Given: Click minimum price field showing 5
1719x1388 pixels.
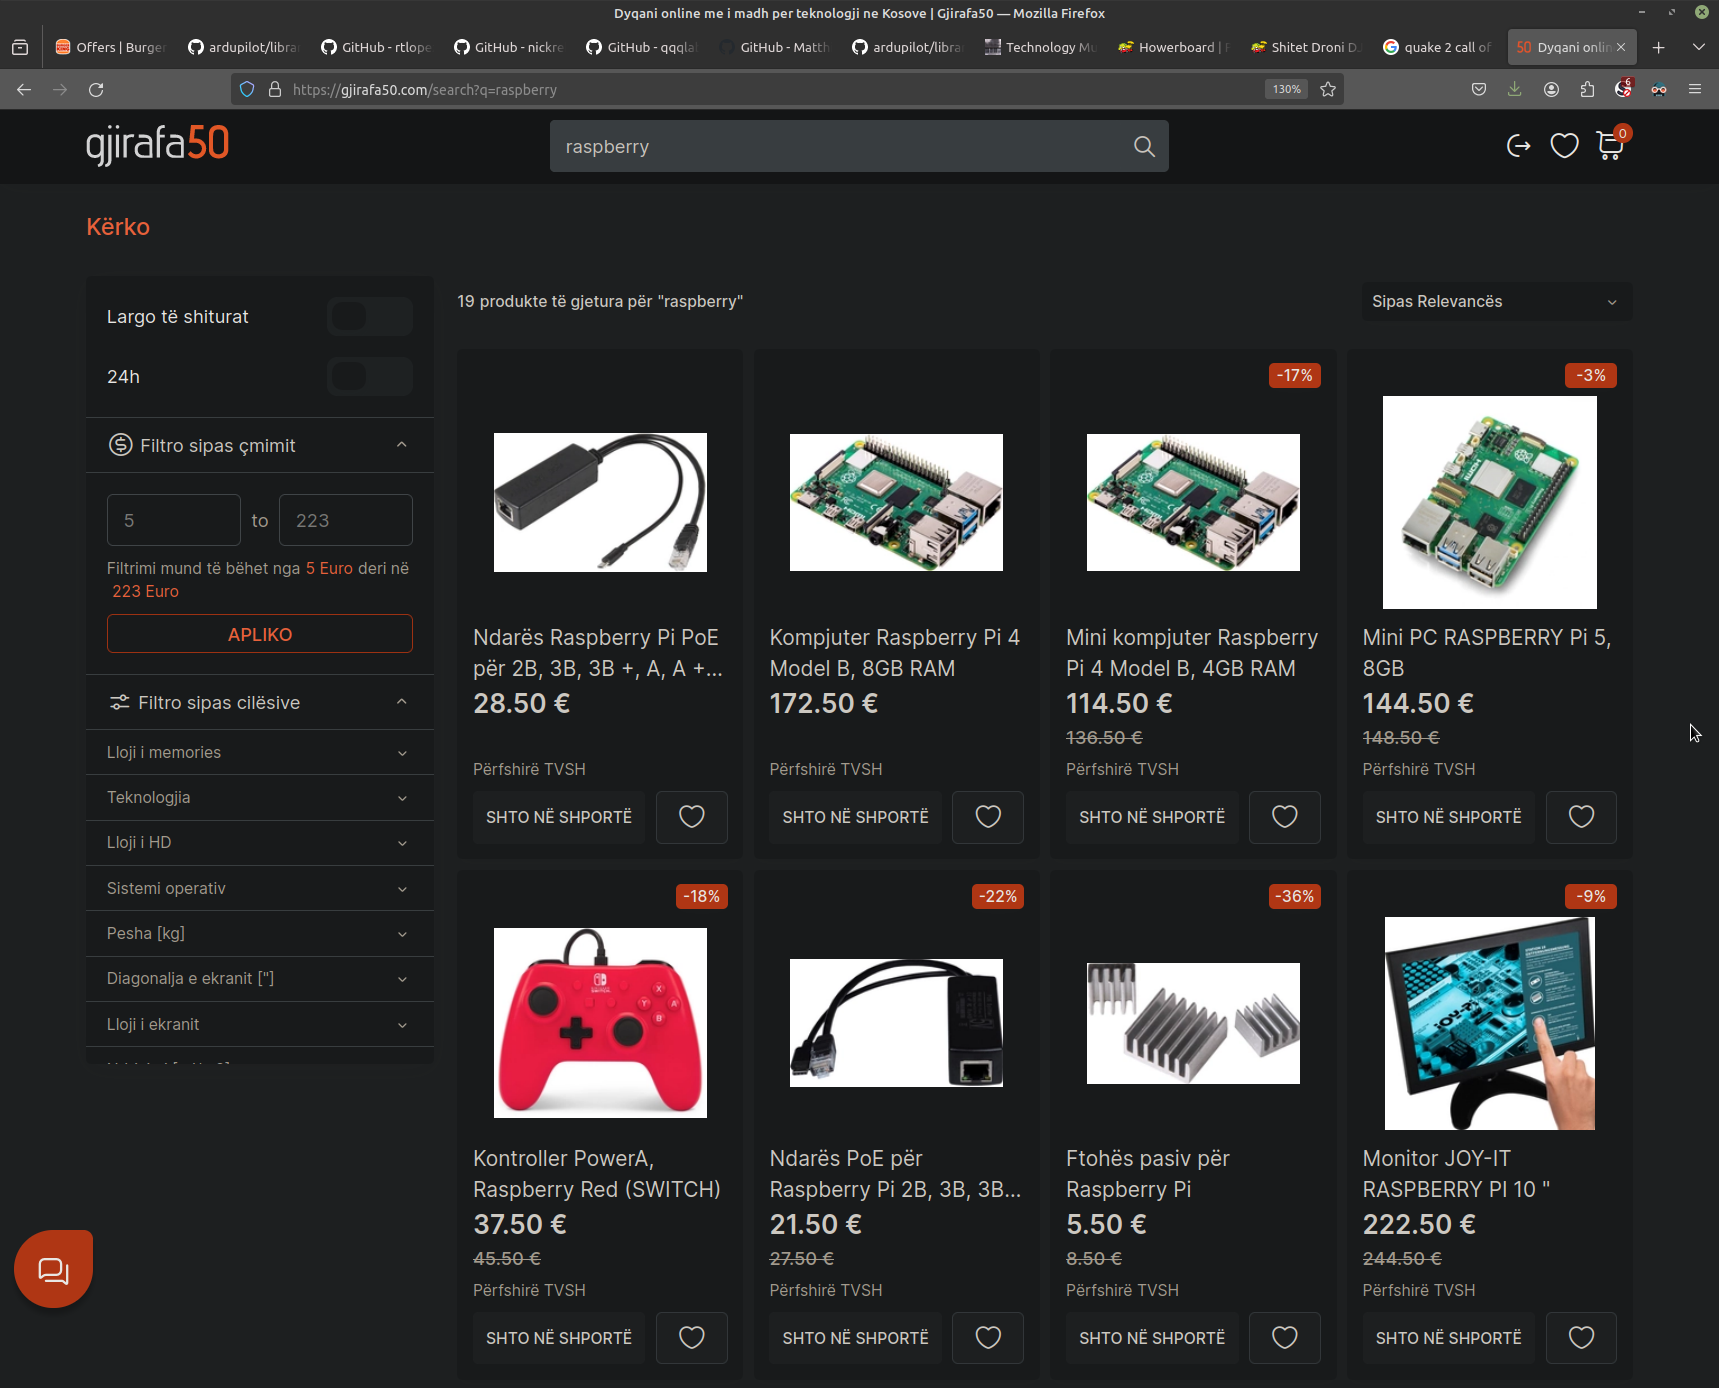Looking at the screenshot, I should pyautogui.click(x=174, y=520).
